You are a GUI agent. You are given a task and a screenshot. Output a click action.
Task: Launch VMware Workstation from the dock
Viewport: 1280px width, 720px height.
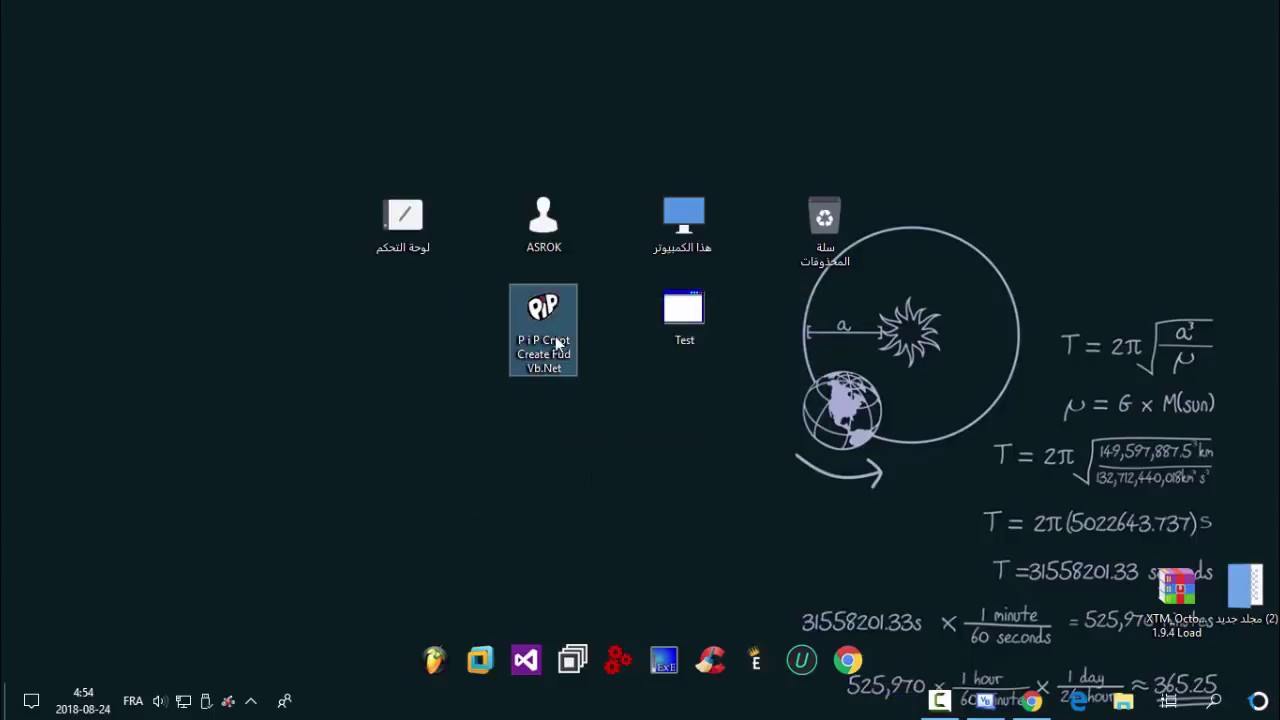(x=480, y=660)
